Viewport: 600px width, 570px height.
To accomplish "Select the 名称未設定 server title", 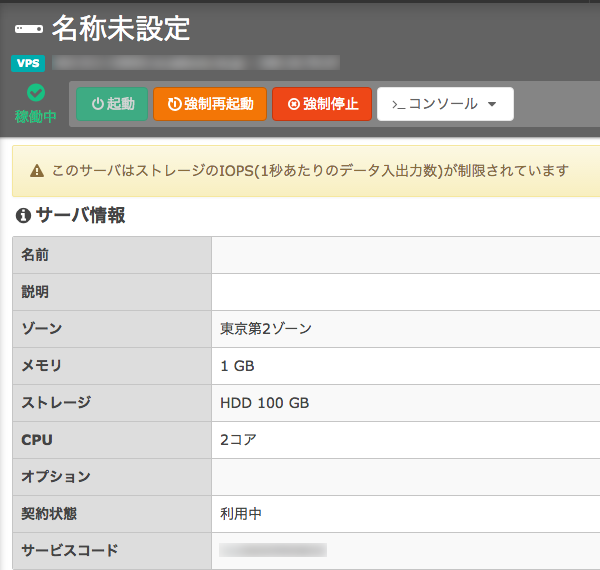I will tap(120, 29).
